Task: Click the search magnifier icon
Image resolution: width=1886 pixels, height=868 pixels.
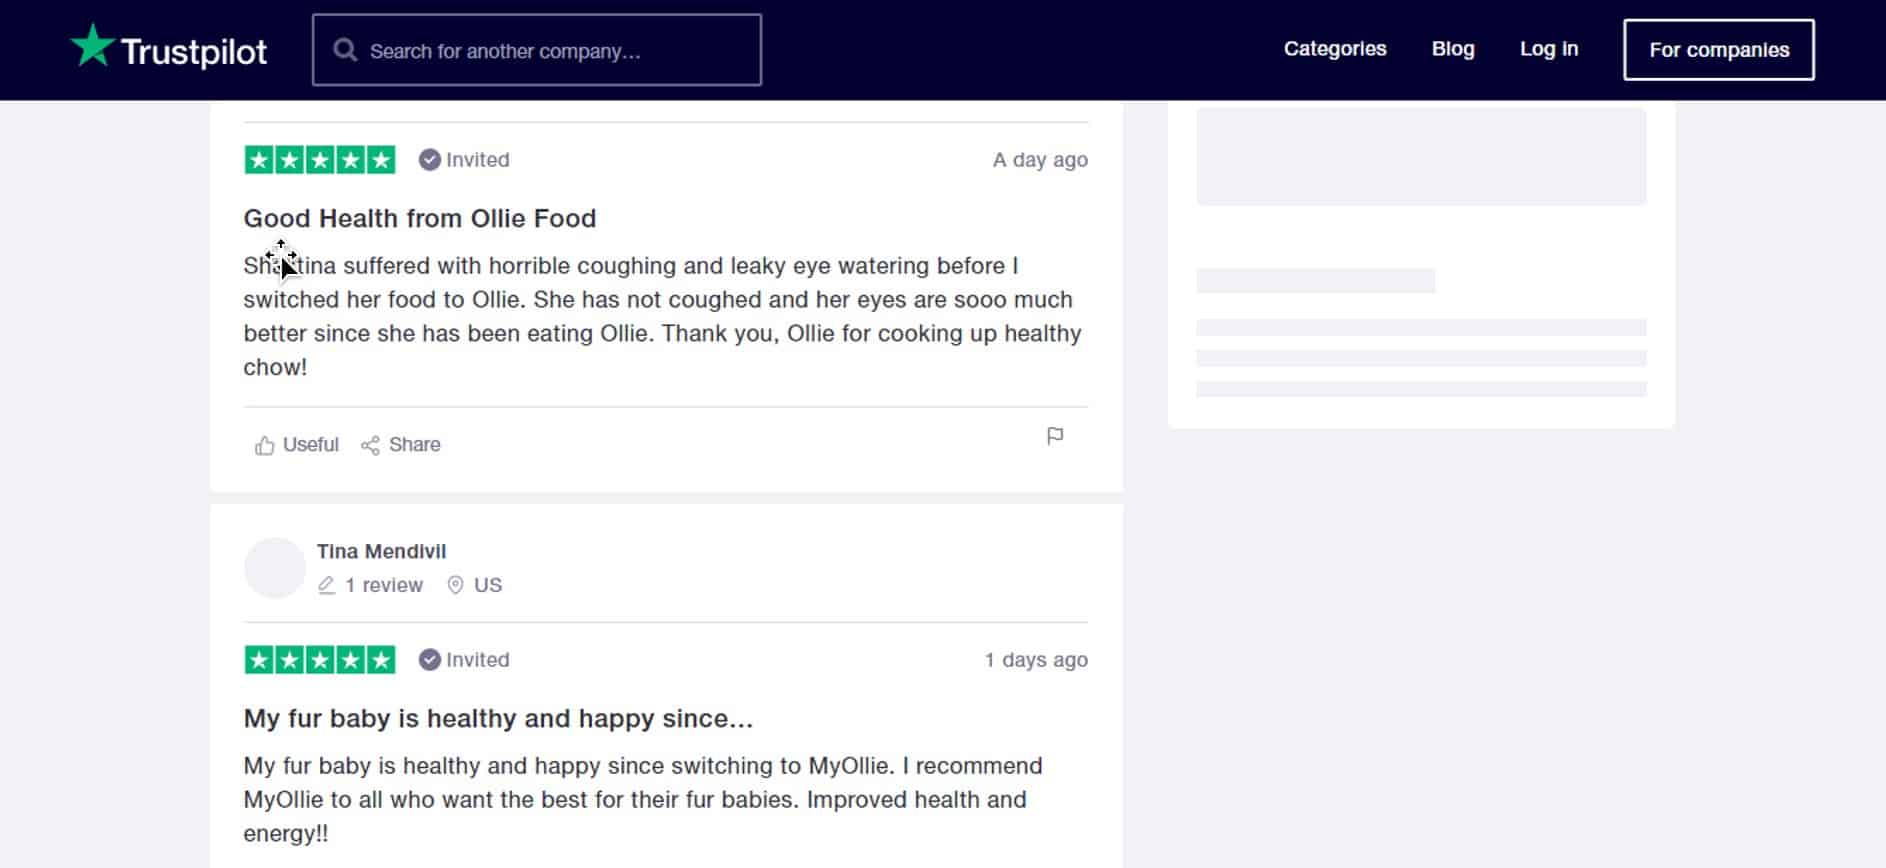Action: coord(345,50)
